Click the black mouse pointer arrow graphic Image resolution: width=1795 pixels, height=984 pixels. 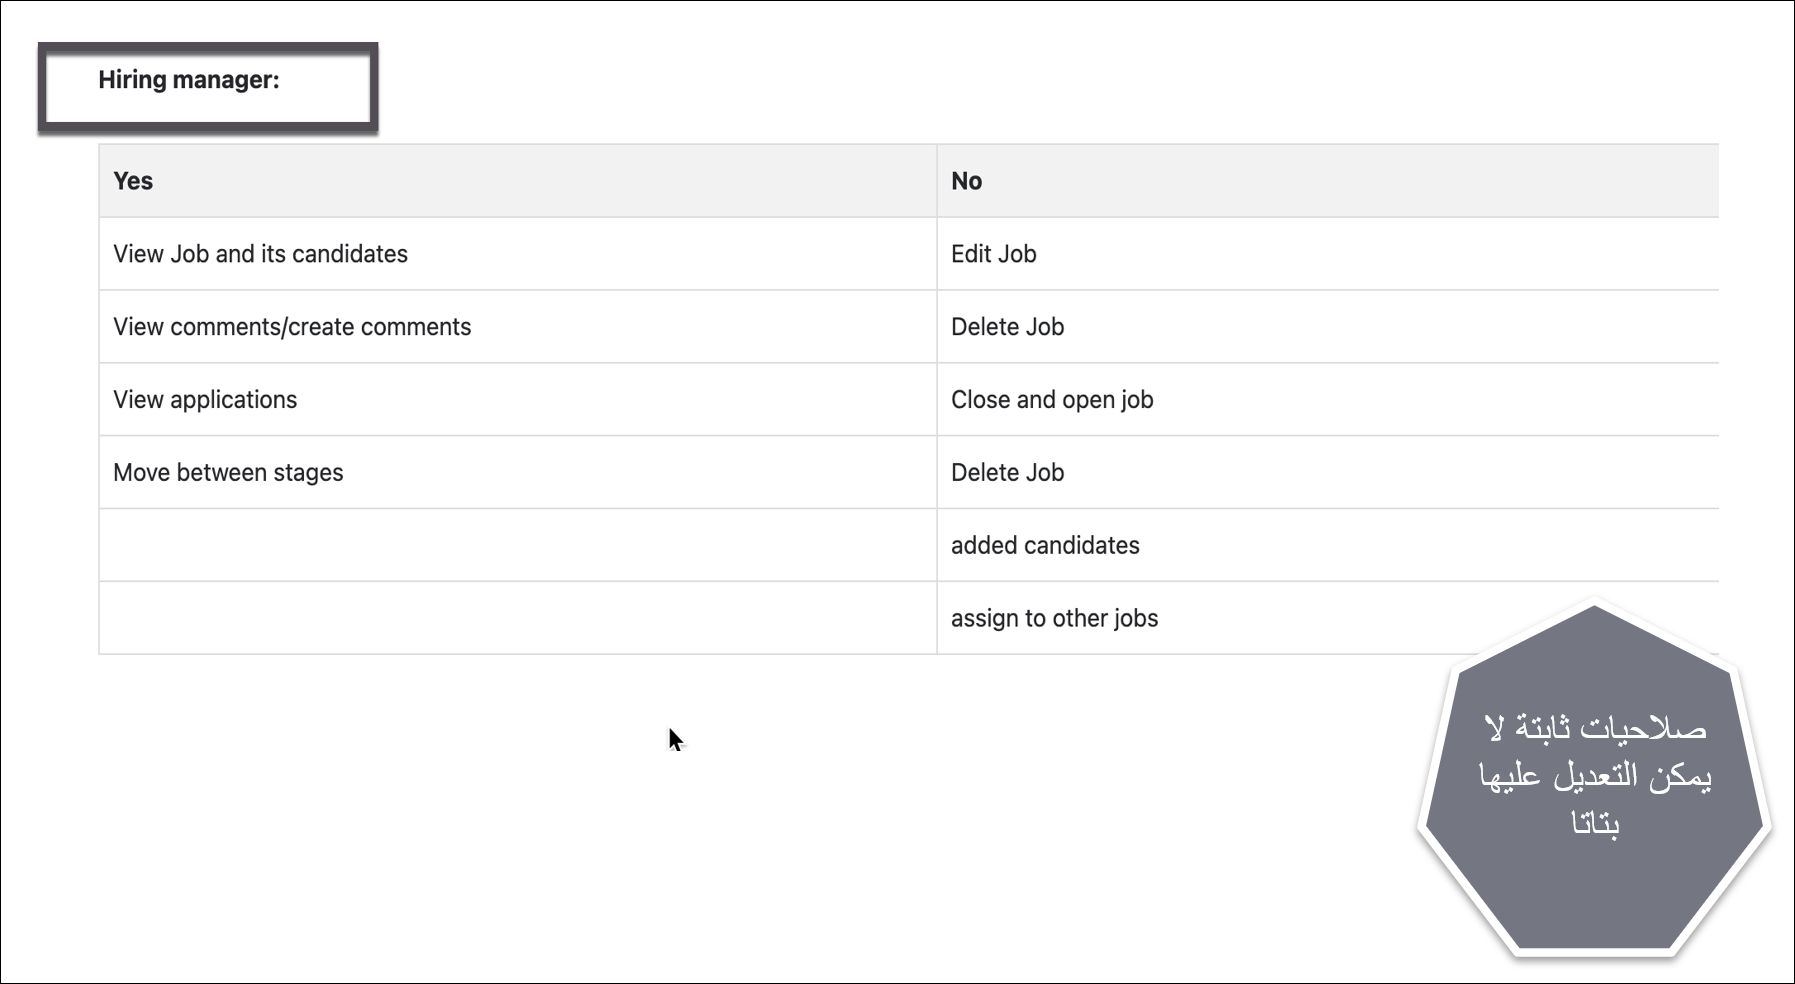coord(675,740)
